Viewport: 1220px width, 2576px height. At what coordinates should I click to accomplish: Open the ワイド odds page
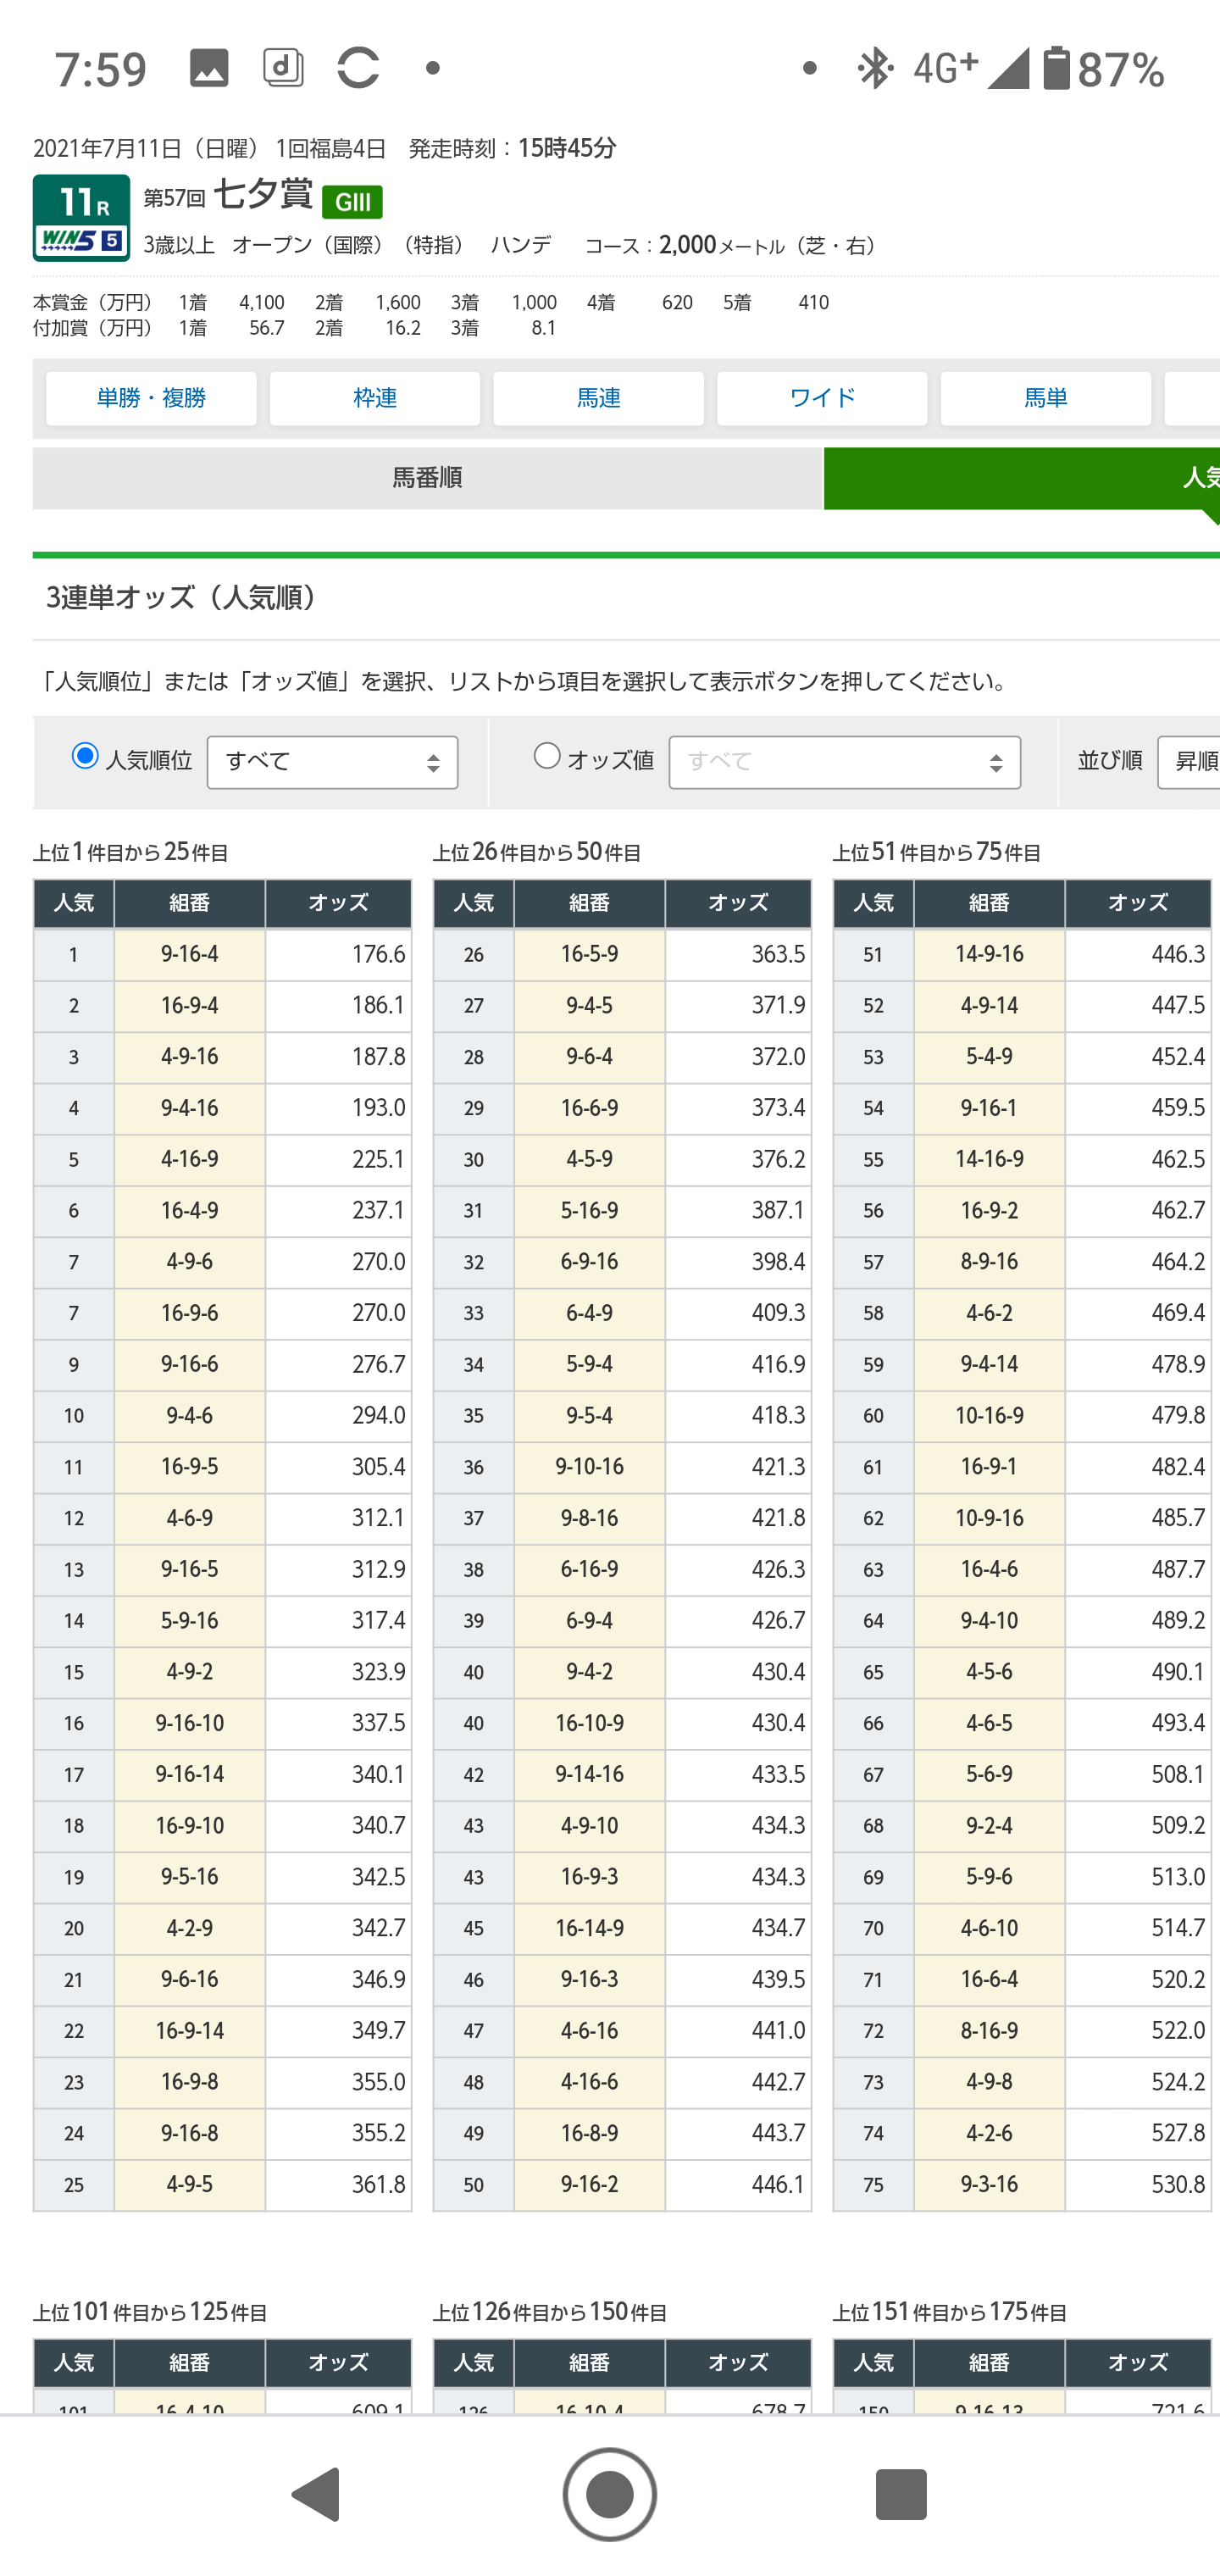[822, 398]
